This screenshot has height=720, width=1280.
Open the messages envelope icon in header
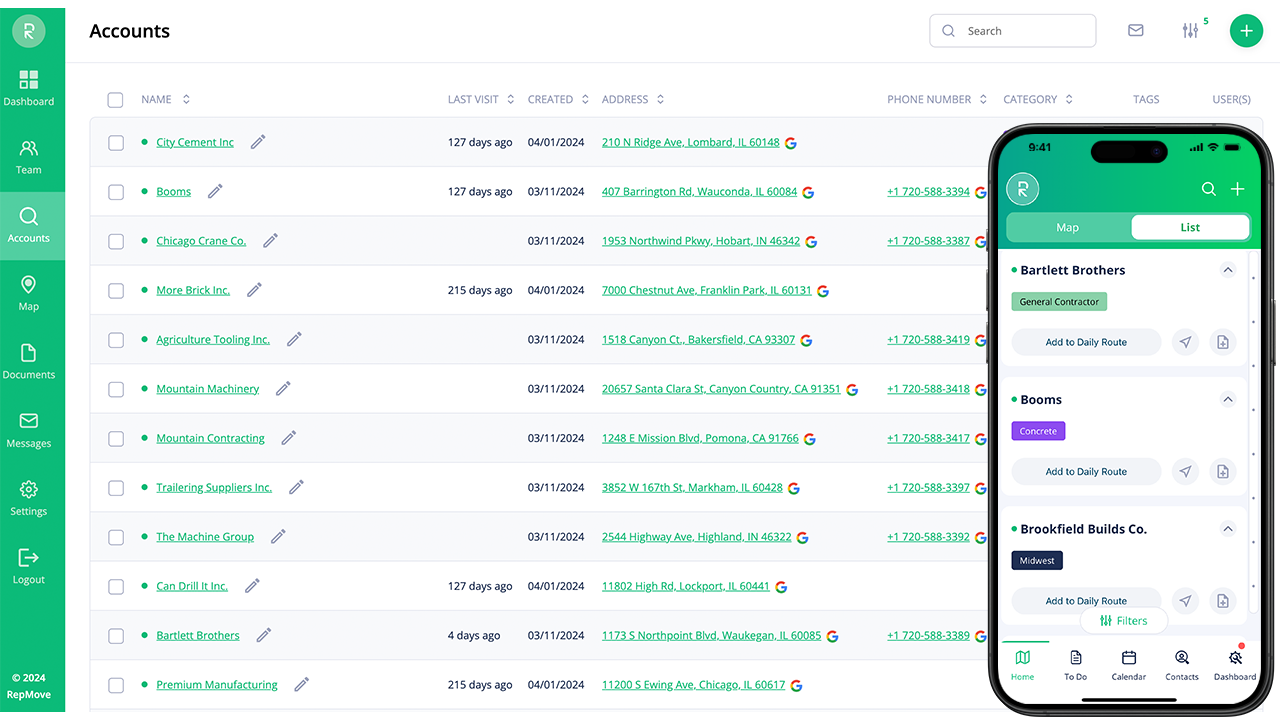1136,31
